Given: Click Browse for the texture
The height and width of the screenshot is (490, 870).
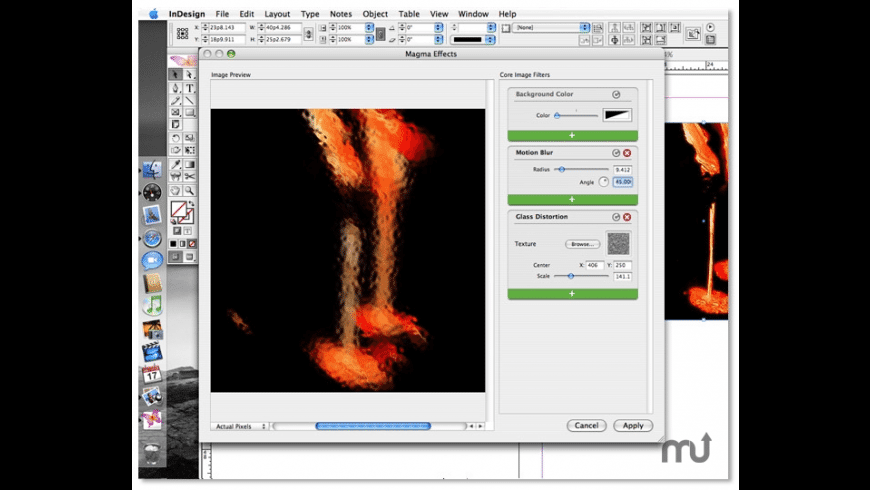Looking at the screenshot, I should [581, 244].
